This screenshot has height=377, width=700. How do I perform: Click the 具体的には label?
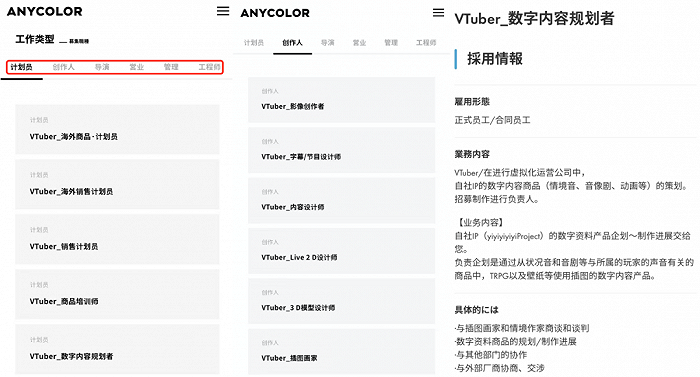click(476, 310)
